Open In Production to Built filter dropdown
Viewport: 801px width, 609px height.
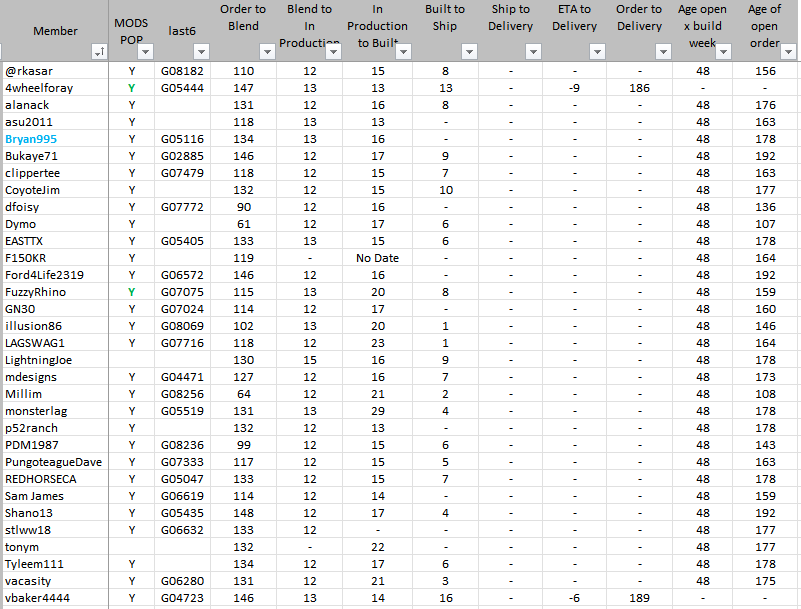pyautogui.click(x=402, y=51)
